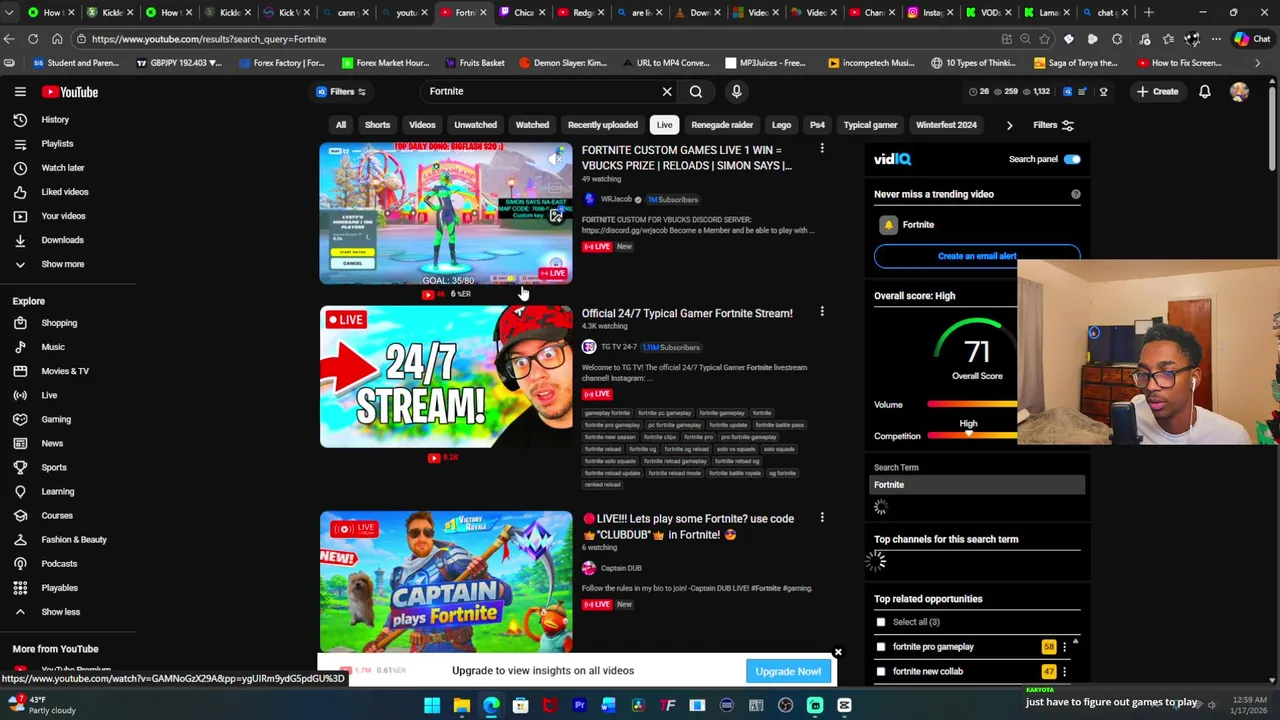Viewport: 1280px width, 720px height.
Task: Collapse the Explore list with Show less
Action: [60, 612]
